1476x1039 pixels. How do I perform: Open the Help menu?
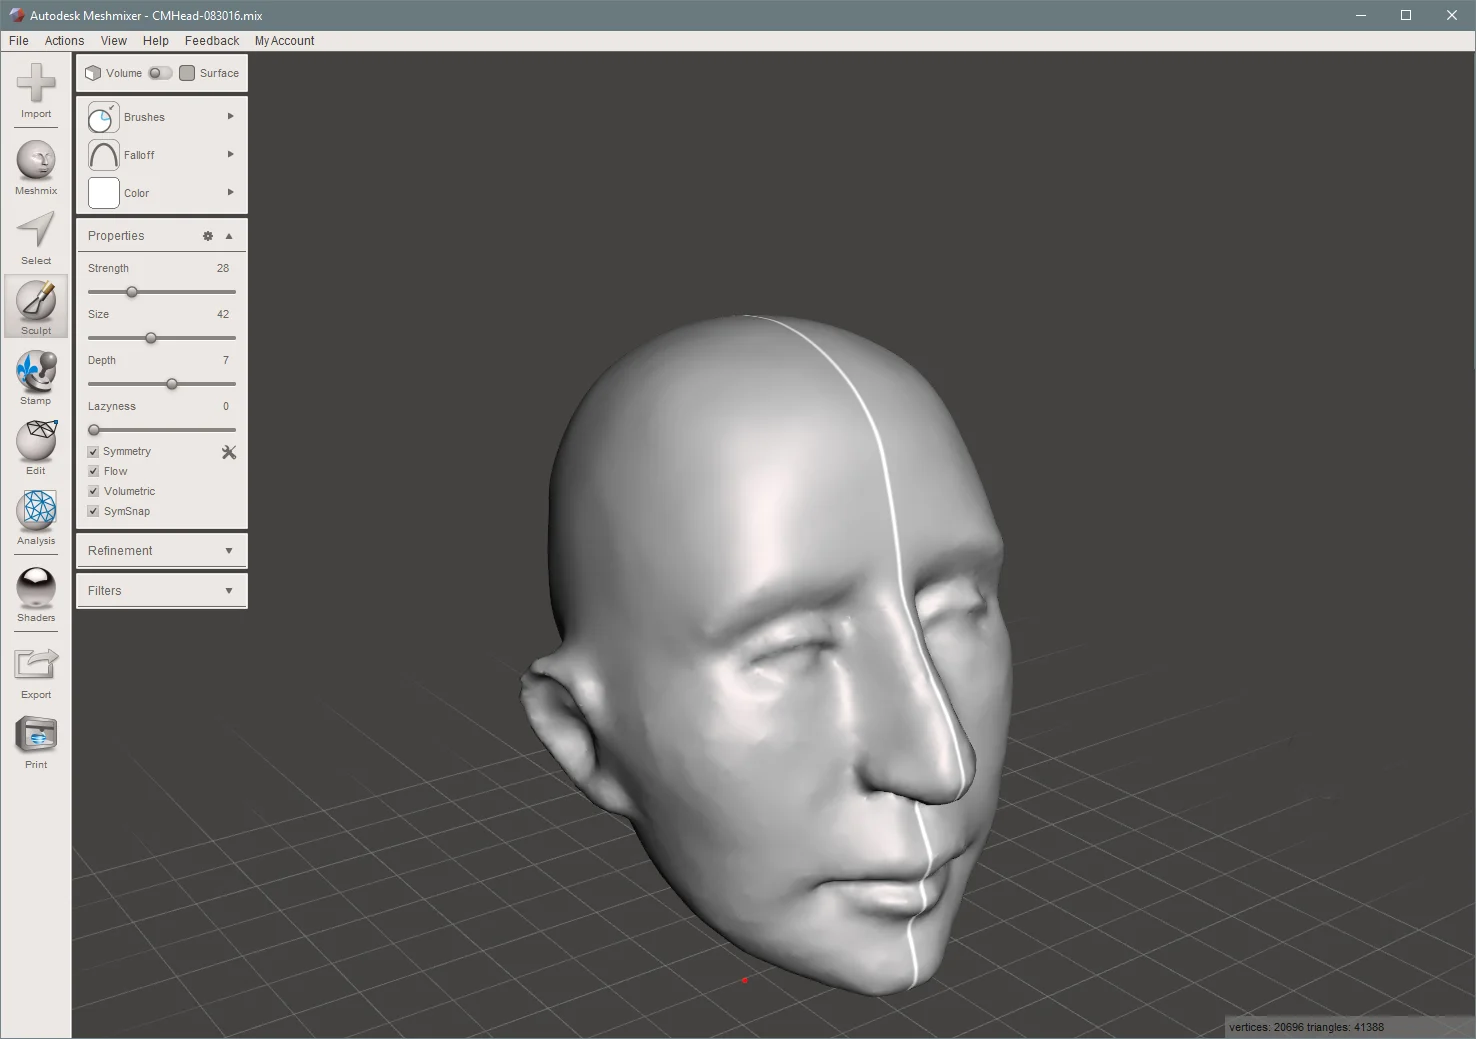156,41
